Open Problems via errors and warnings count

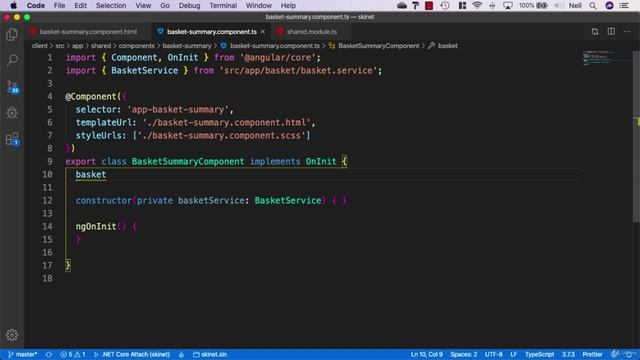pos(73,354)
